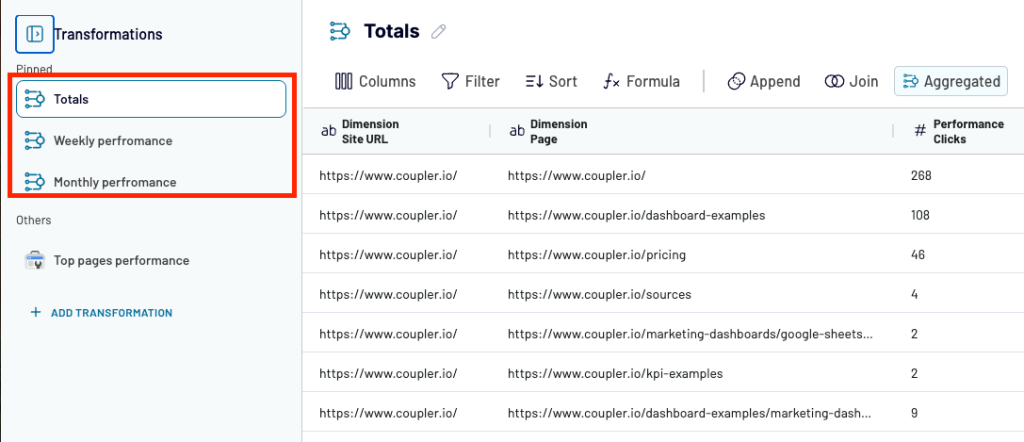Select page cell https://www.coupler.io/kpi-examples
1024x442 pixels.
[x=615, y=374]
